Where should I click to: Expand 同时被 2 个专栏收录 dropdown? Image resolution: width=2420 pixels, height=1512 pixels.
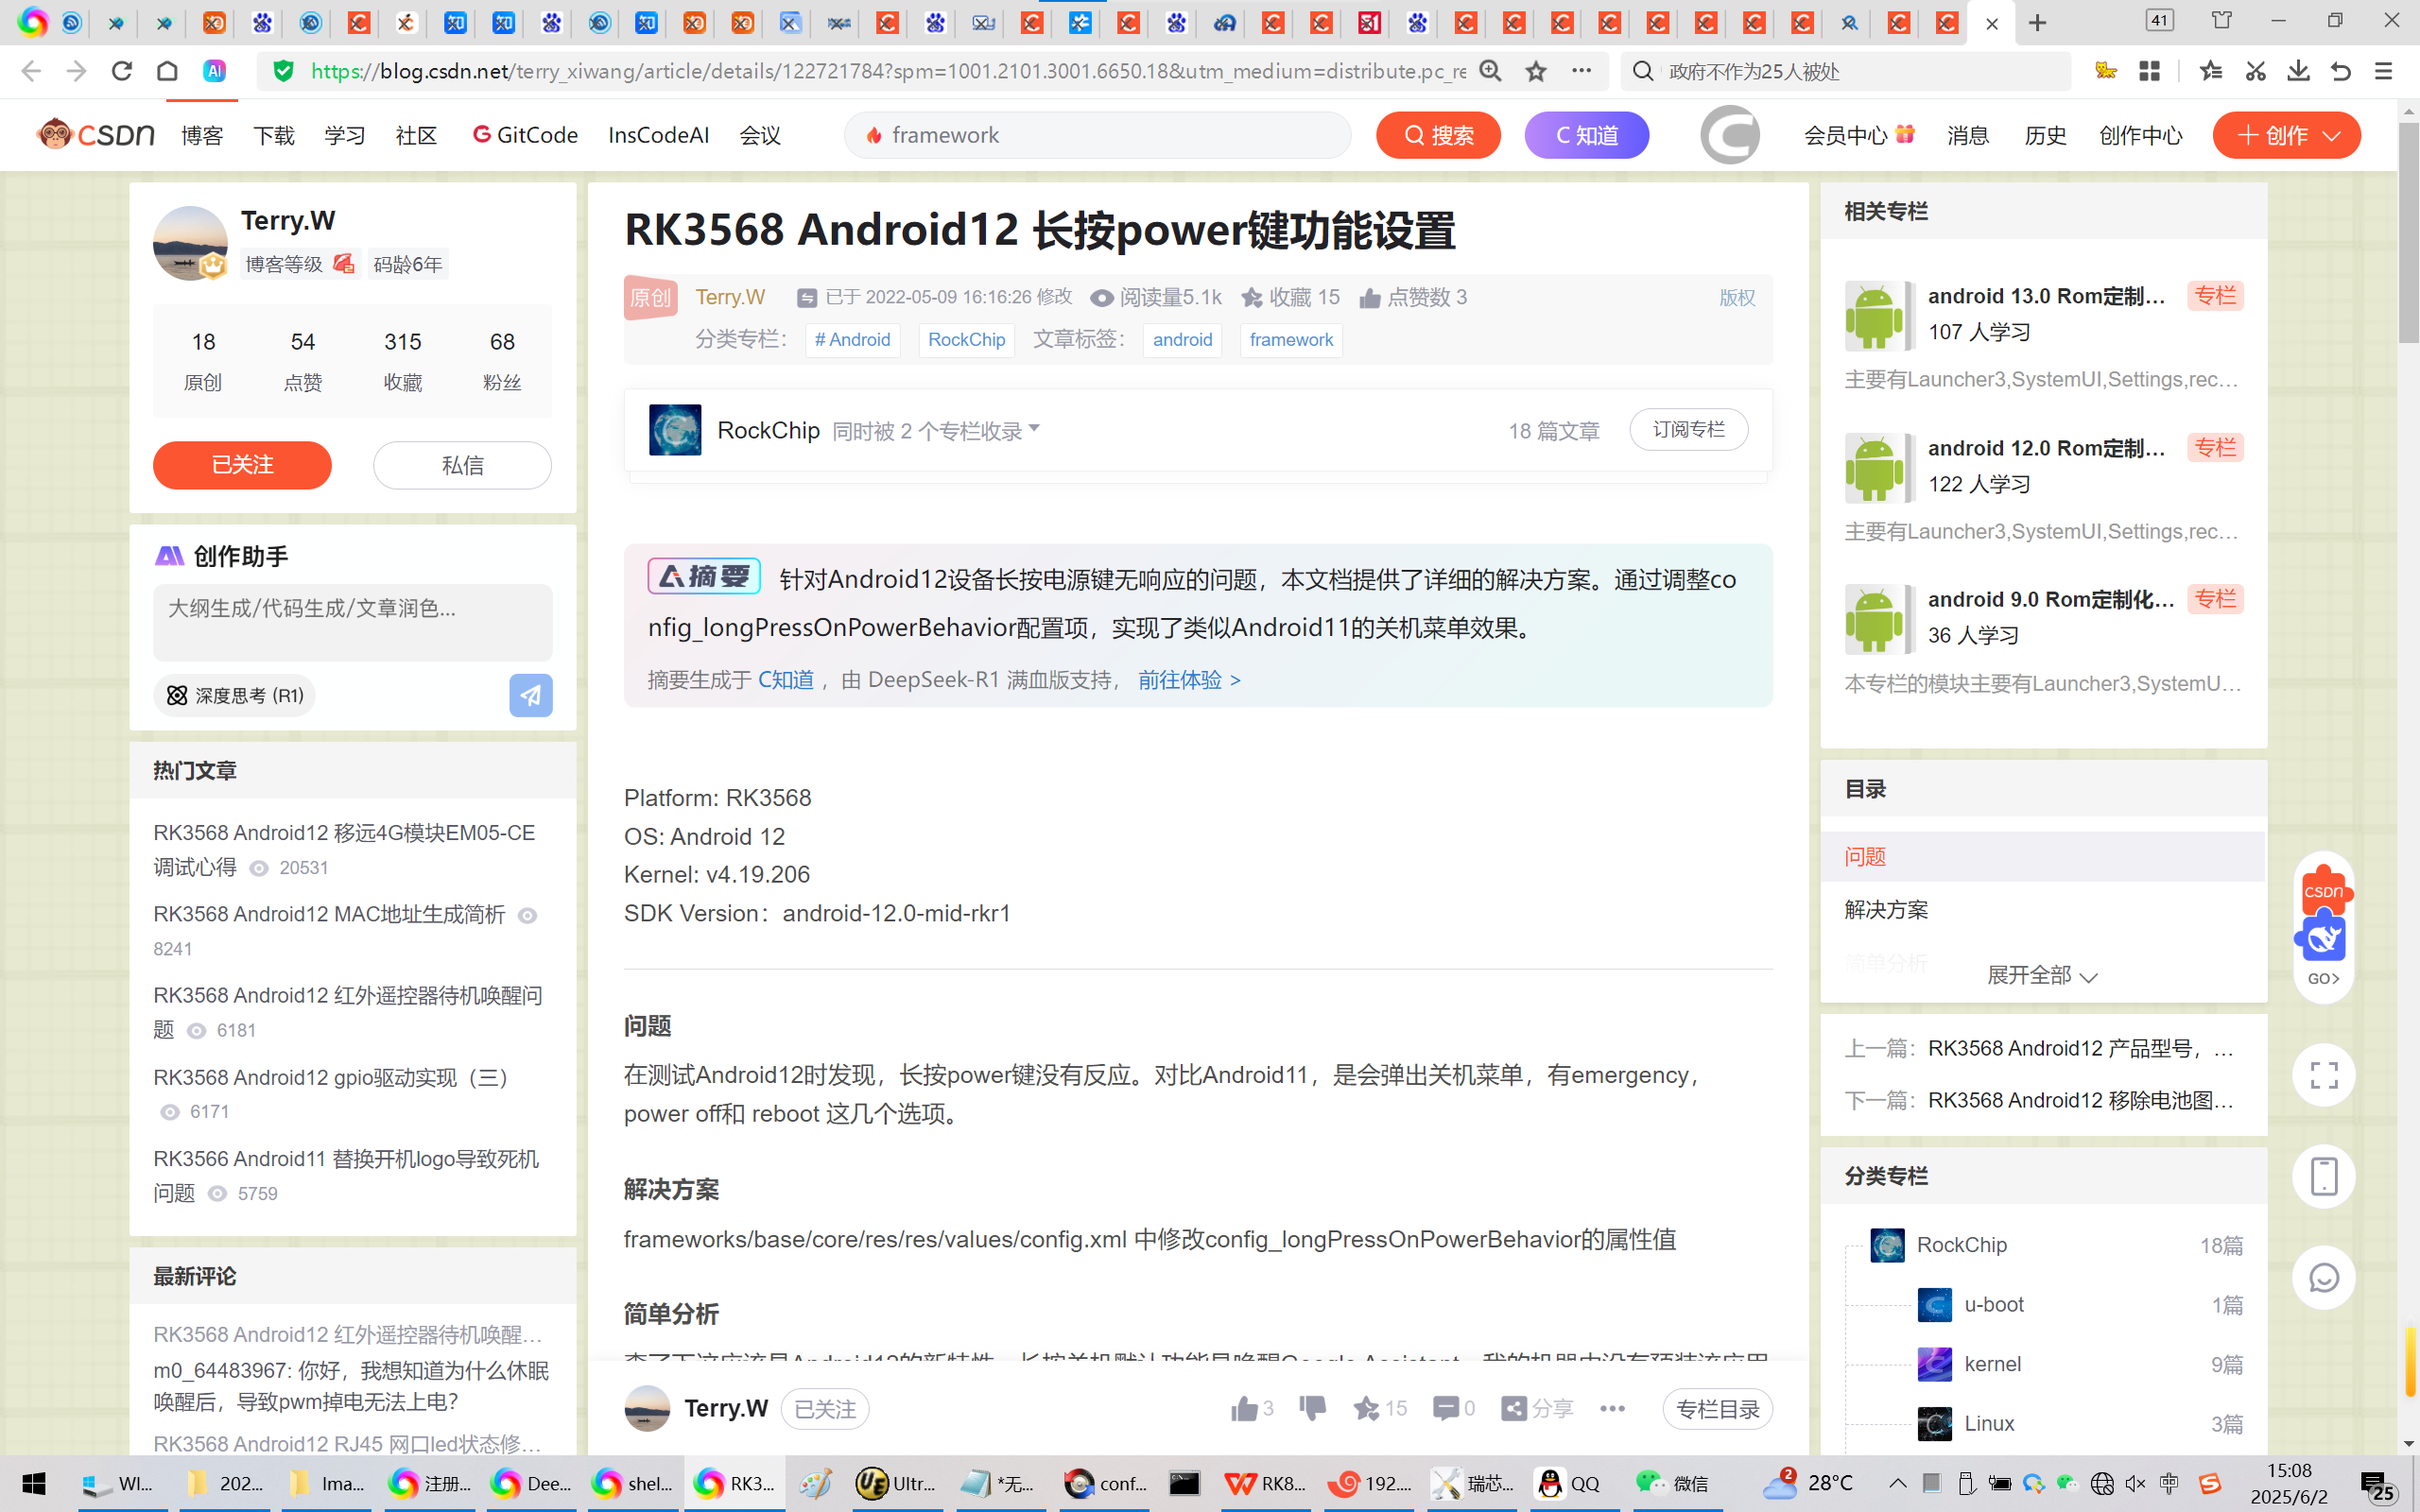point(936,430)
